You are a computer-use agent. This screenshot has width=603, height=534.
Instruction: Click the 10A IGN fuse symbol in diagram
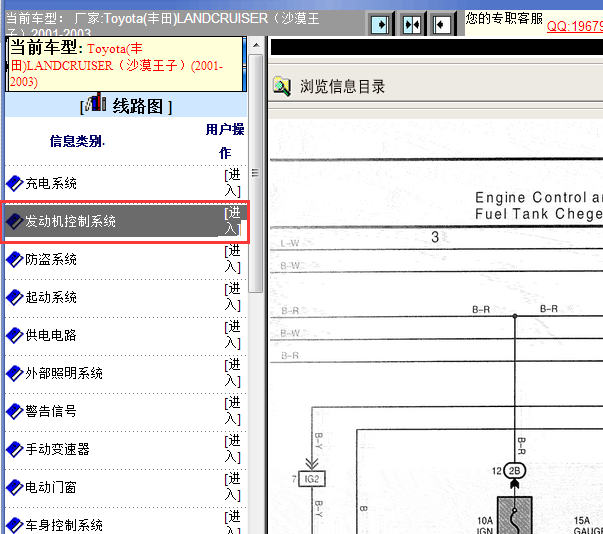pyautogui.click(x=515, y=515)
